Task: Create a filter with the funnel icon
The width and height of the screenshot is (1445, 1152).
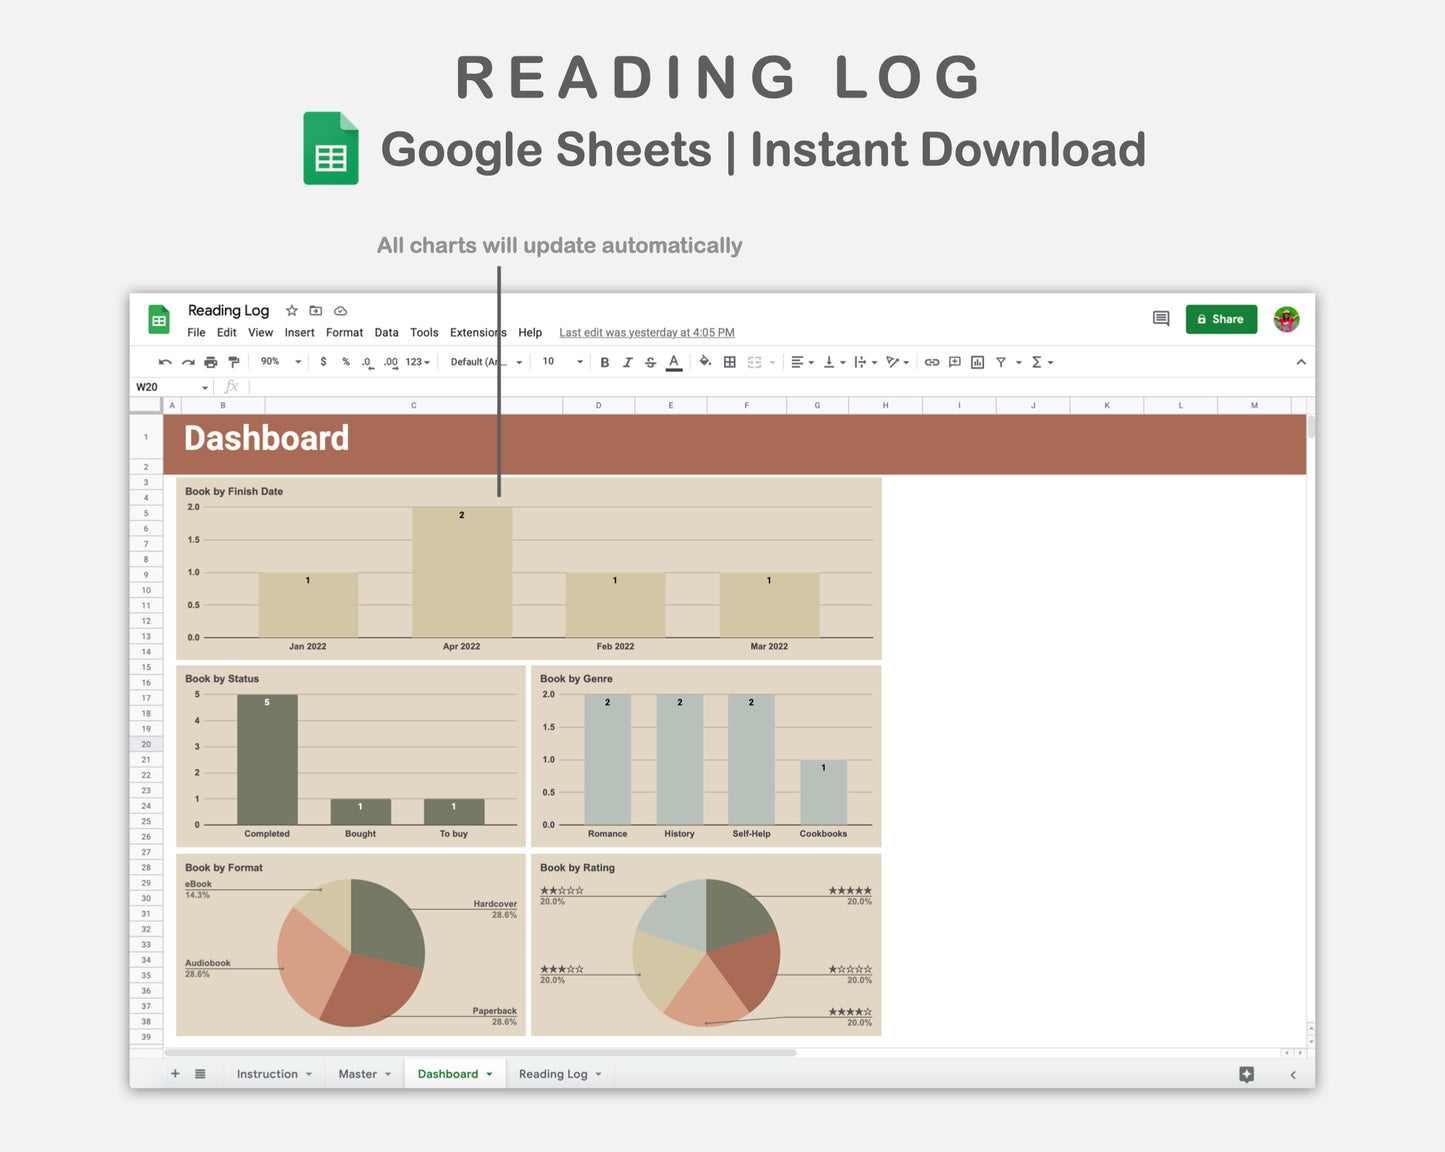Action: click(x=1001, y=361)
